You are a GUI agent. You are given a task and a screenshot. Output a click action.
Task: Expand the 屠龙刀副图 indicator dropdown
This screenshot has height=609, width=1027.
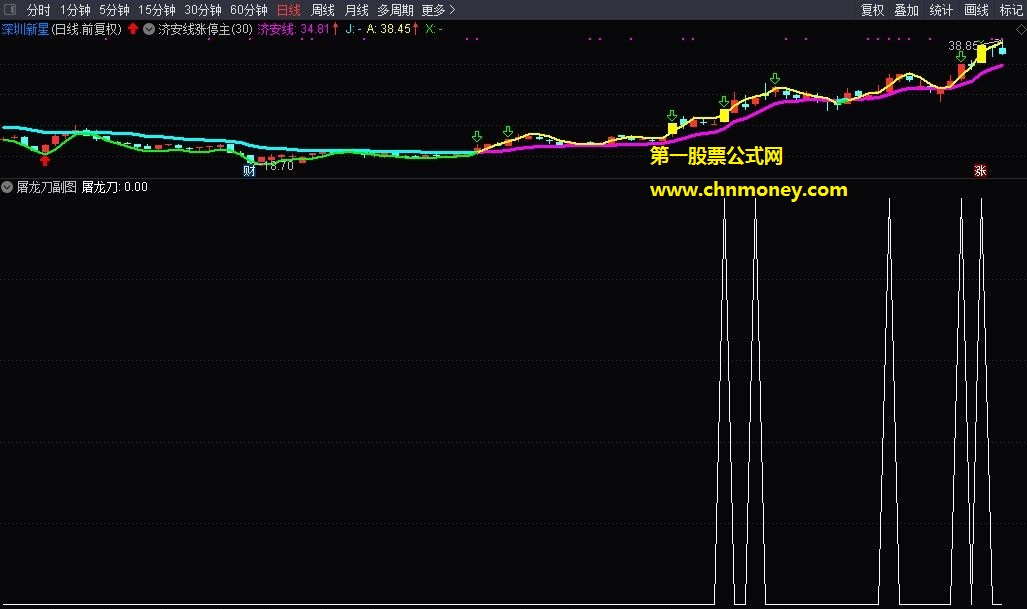(7, 187)
